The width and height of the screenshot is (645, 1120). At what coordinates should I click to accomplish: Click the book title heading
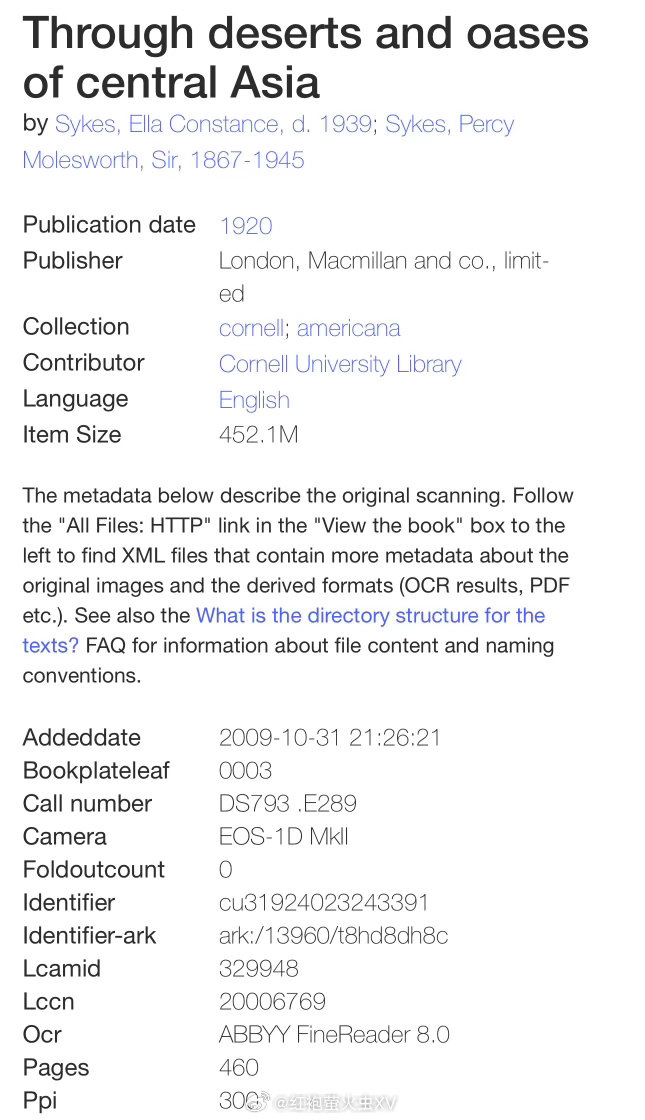pyautogui.click(x=306, y=57)
